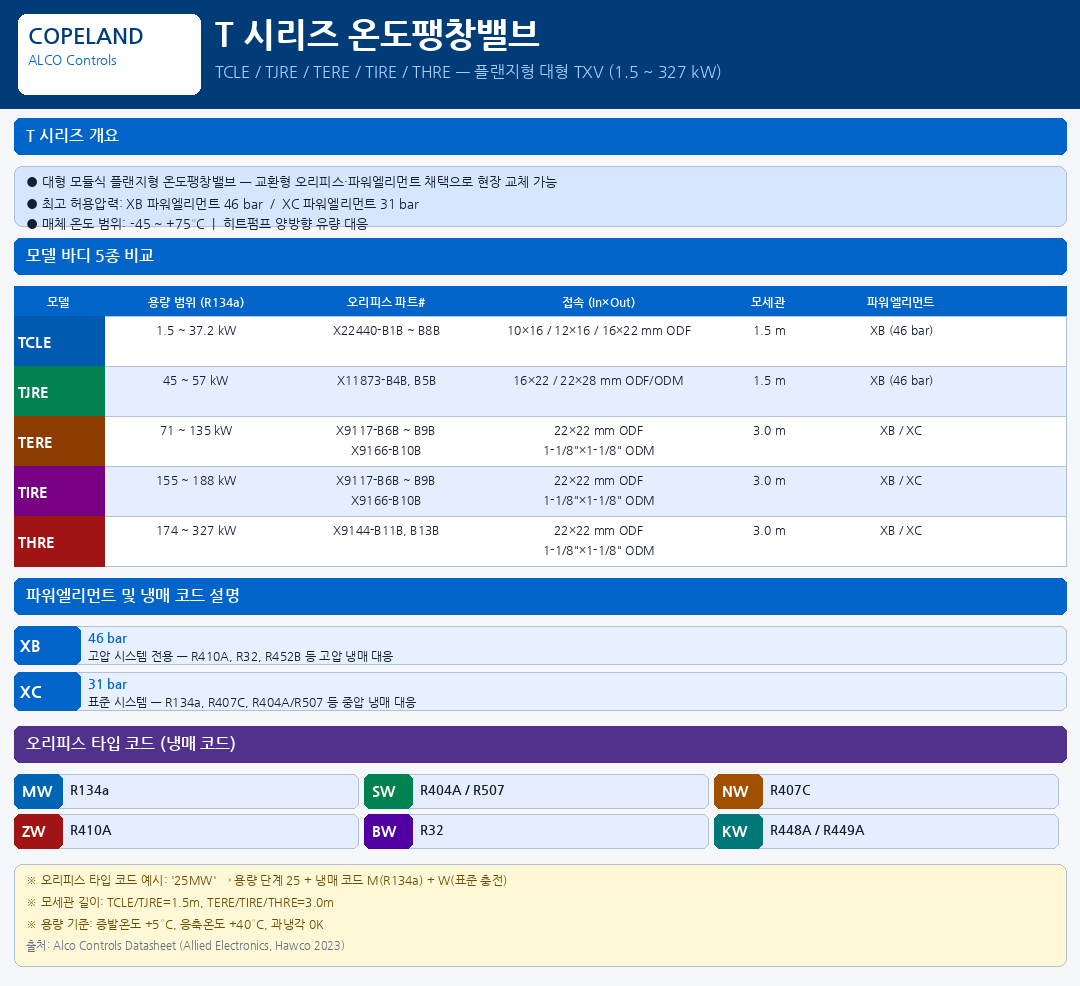Click the MW refrigerant code badge
The height and width of the screenshot is (986, 1080).
tap(38, 792)
